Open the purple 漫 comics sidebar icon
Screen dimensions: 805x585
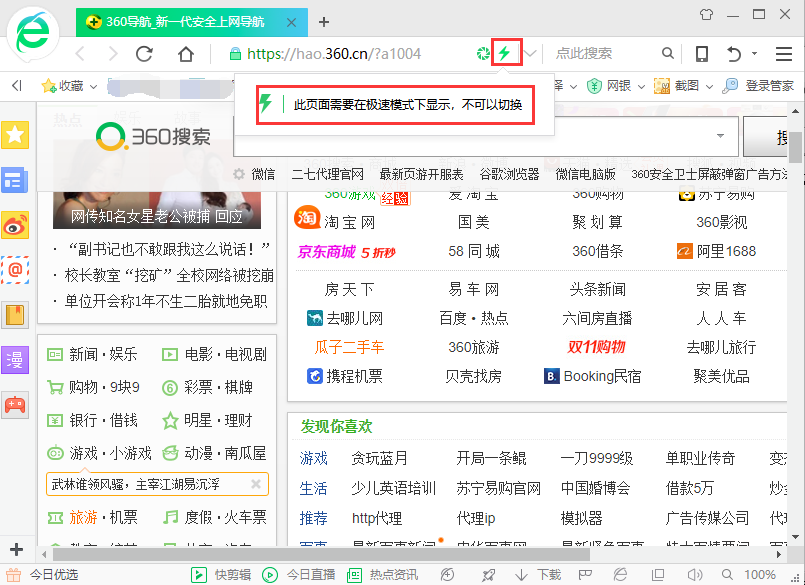15,360
